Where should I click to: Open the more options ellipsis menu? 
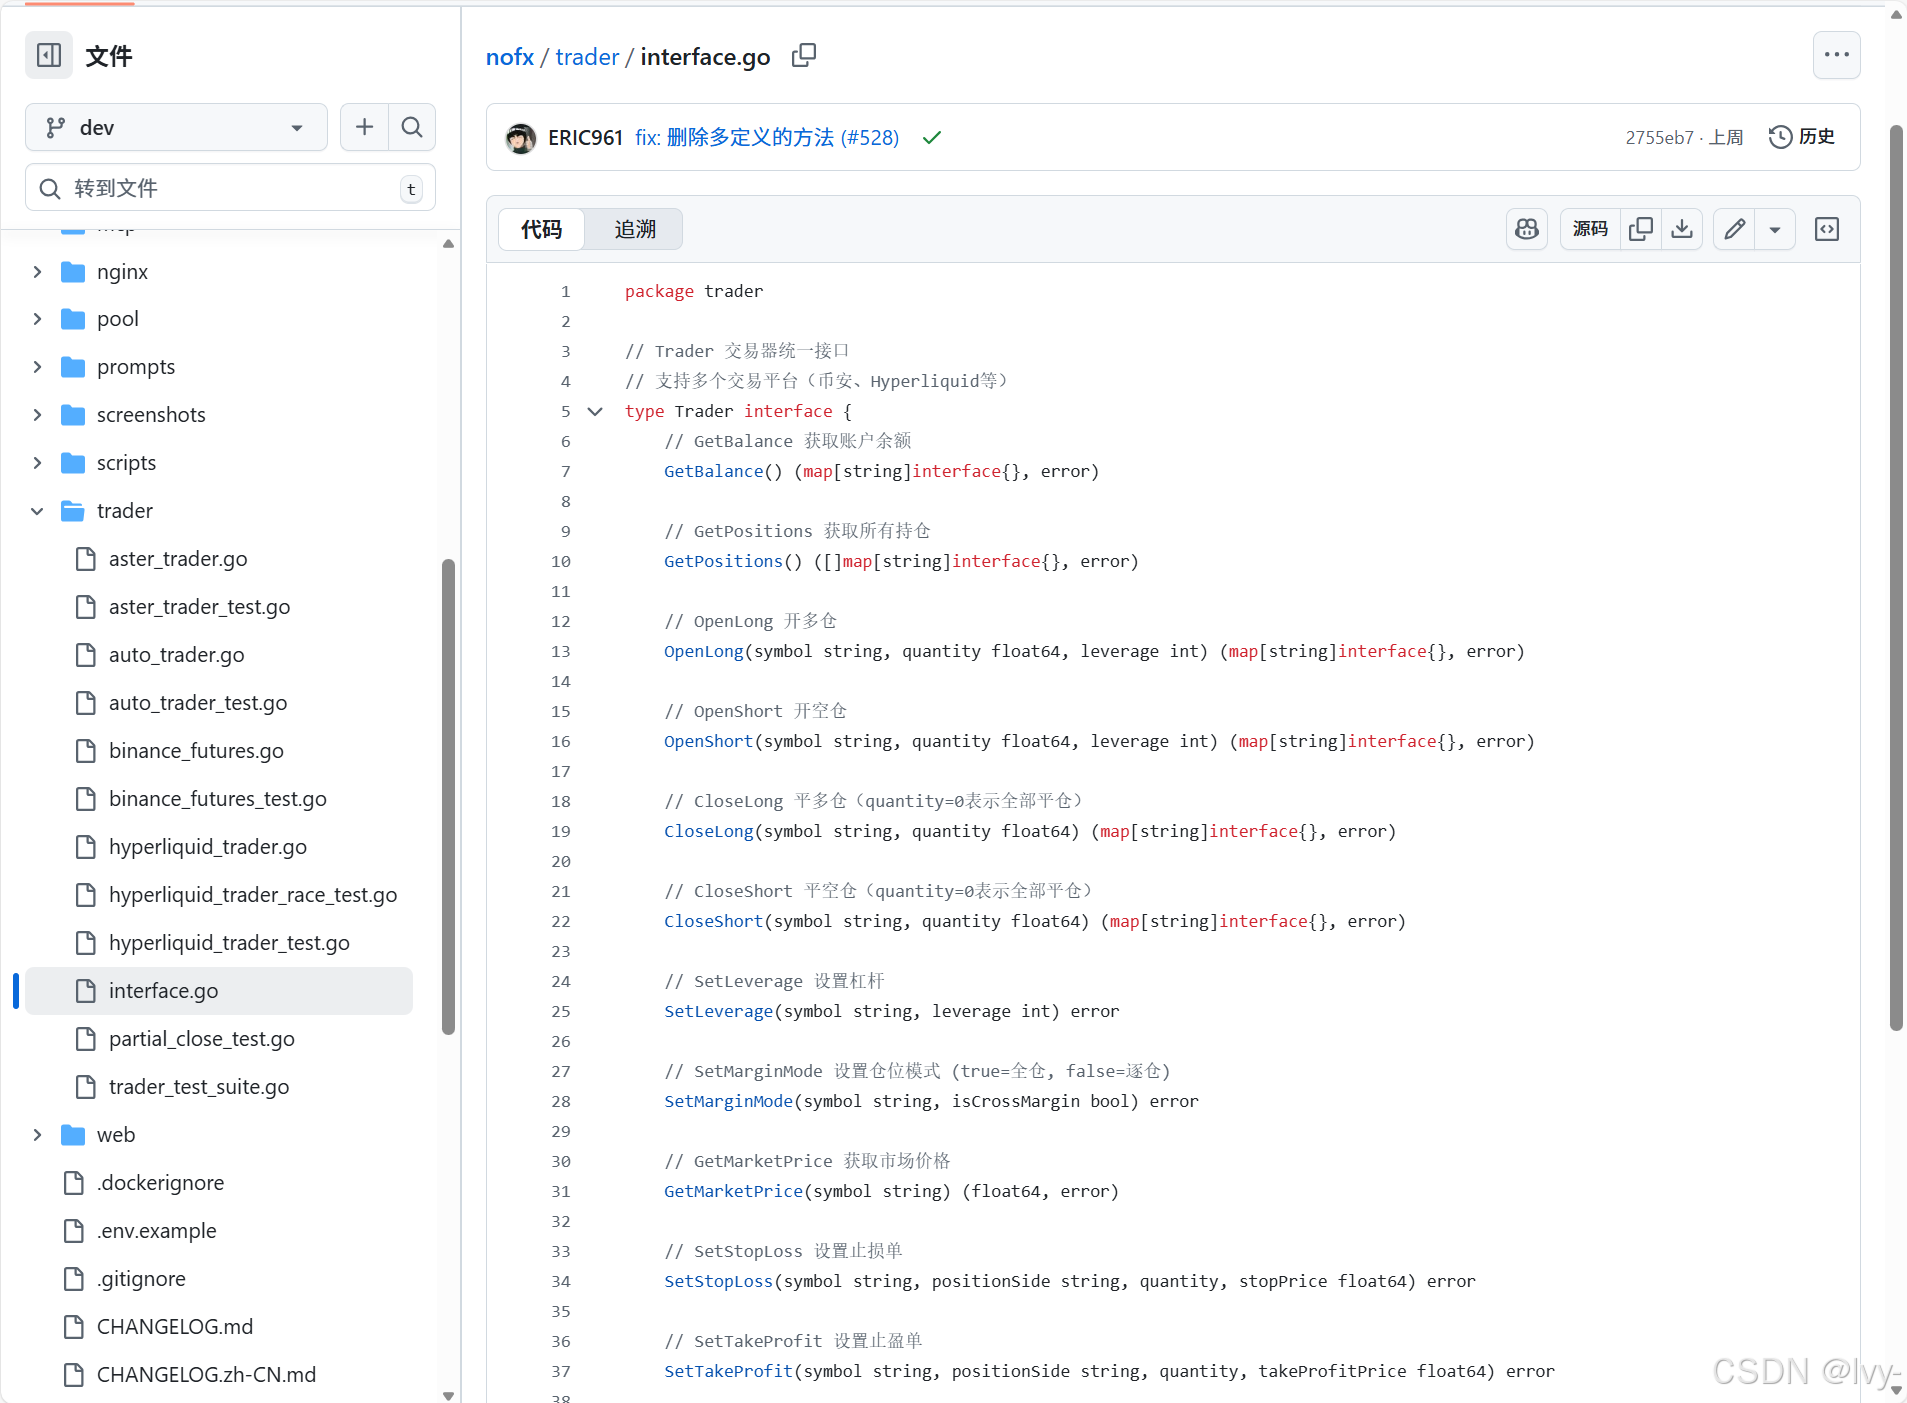[1836, 55]
